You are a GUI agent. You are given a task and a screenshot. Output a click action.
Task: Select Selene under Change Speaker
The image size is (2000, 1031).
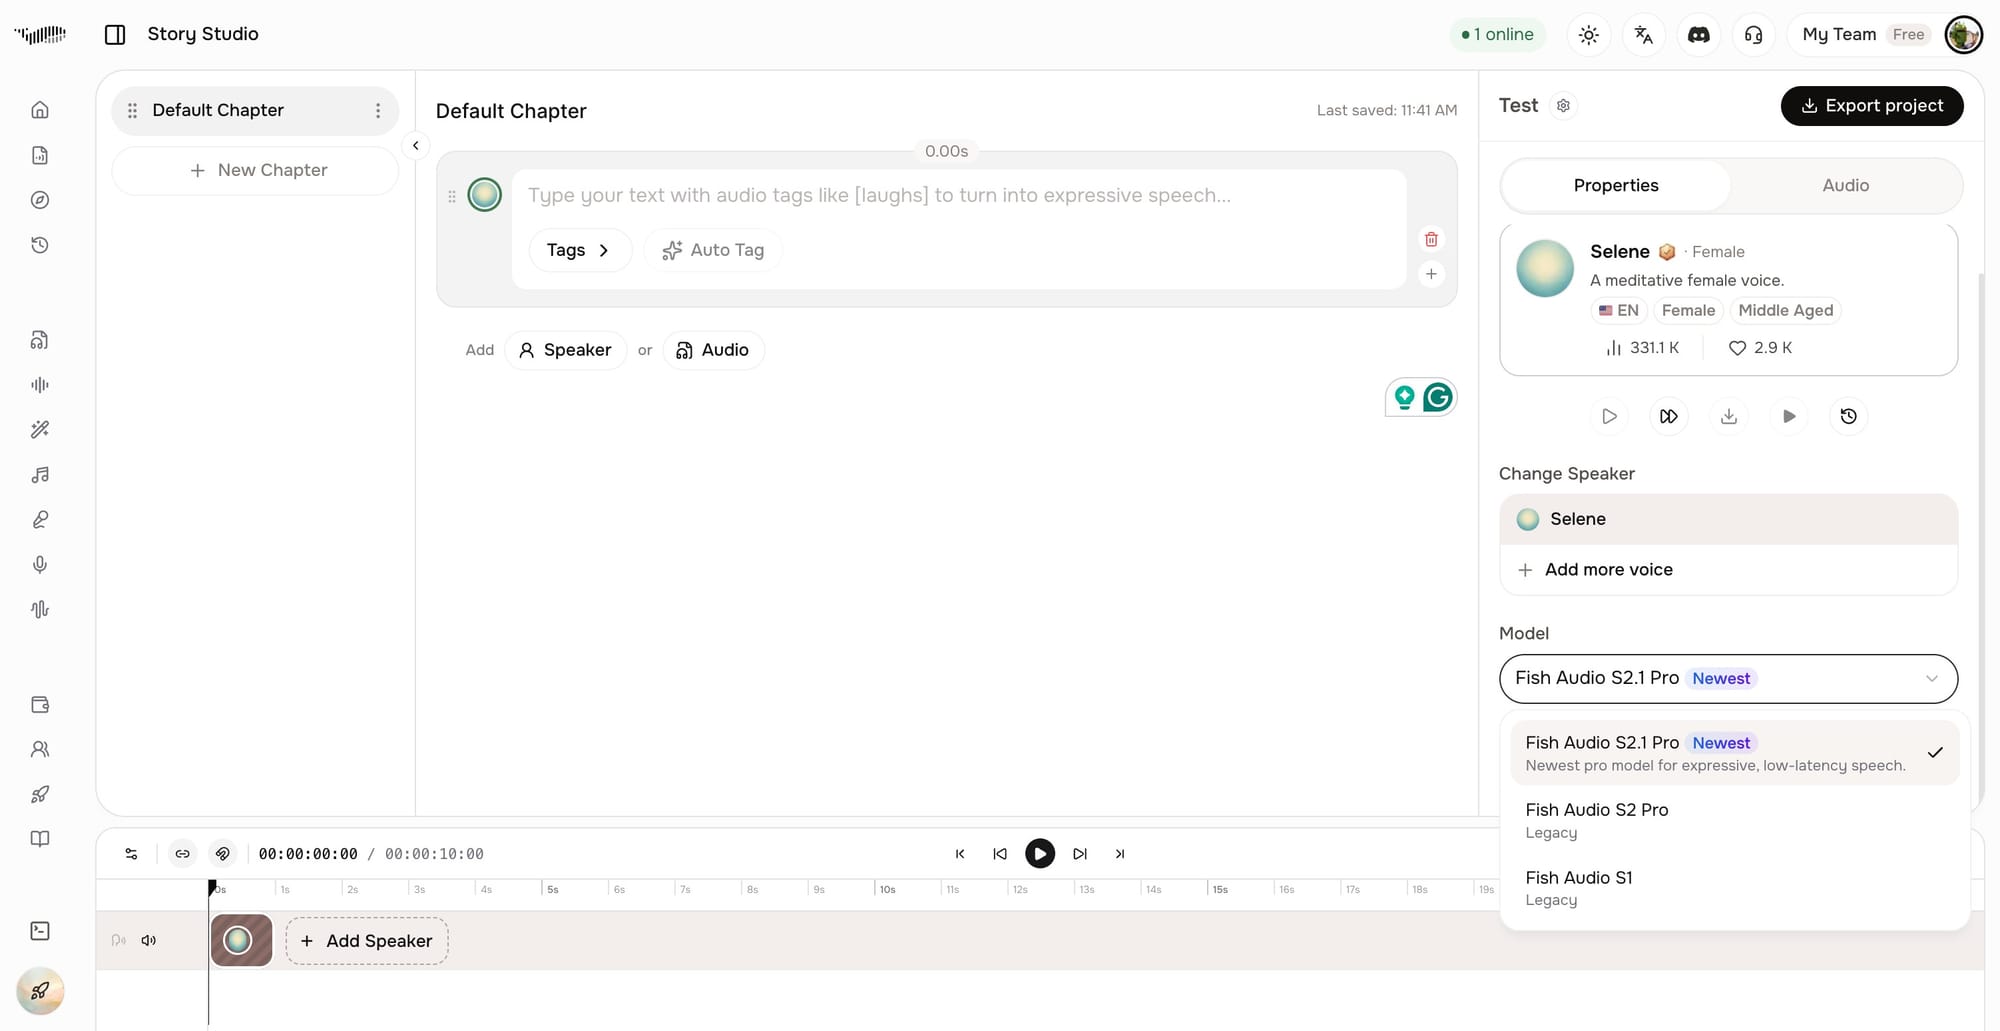pyautogui.click(x=1728, y=520)
